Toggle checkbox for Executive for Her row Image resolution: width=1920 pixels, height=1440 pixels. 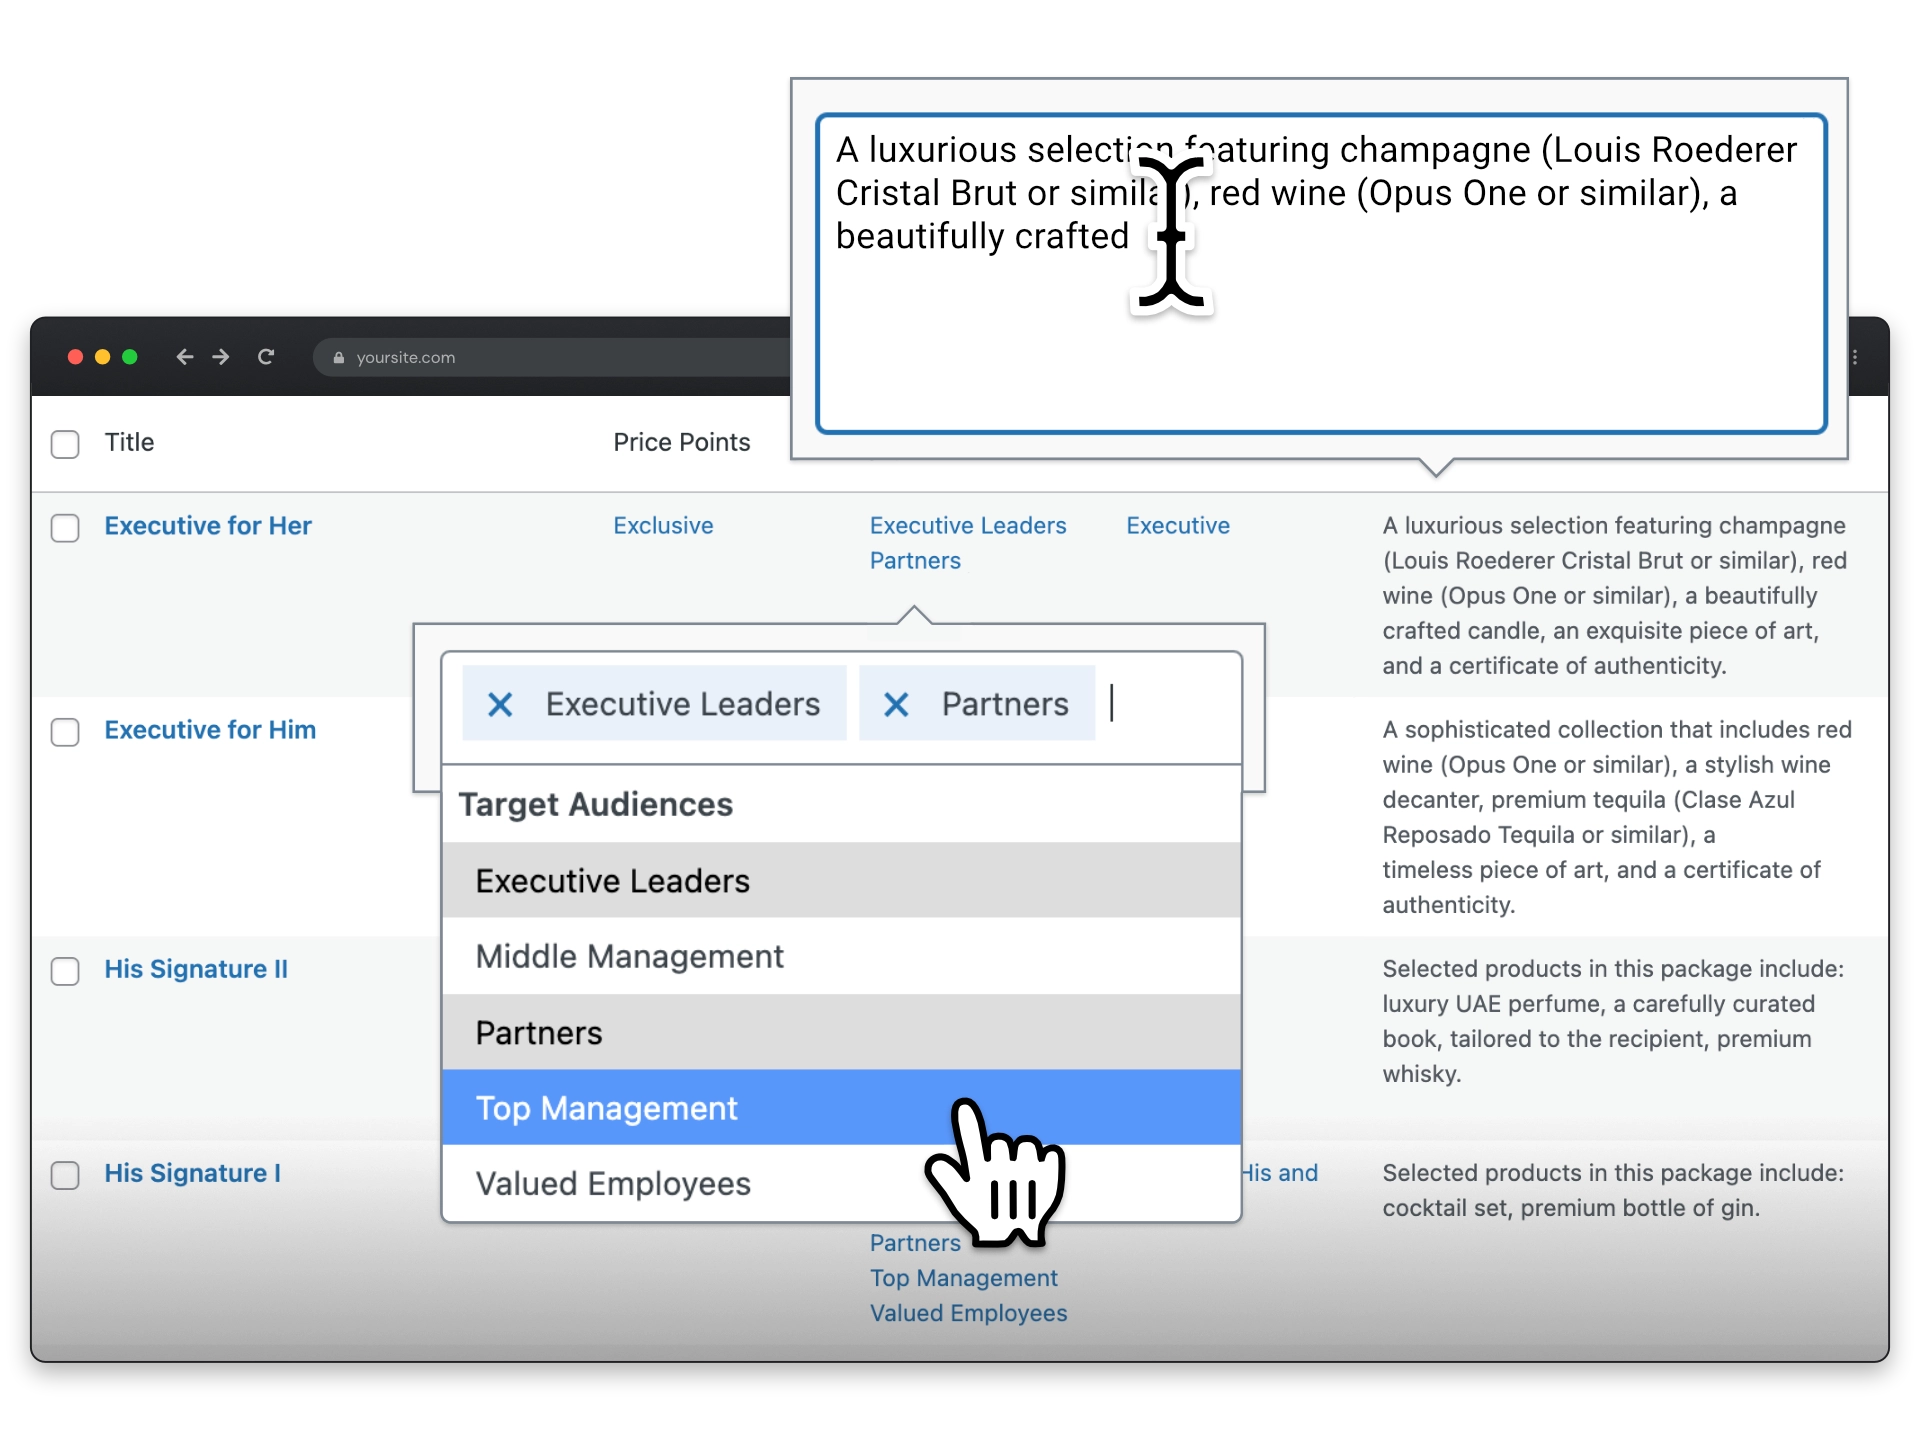pyautogui.click(x=67, y=526)
